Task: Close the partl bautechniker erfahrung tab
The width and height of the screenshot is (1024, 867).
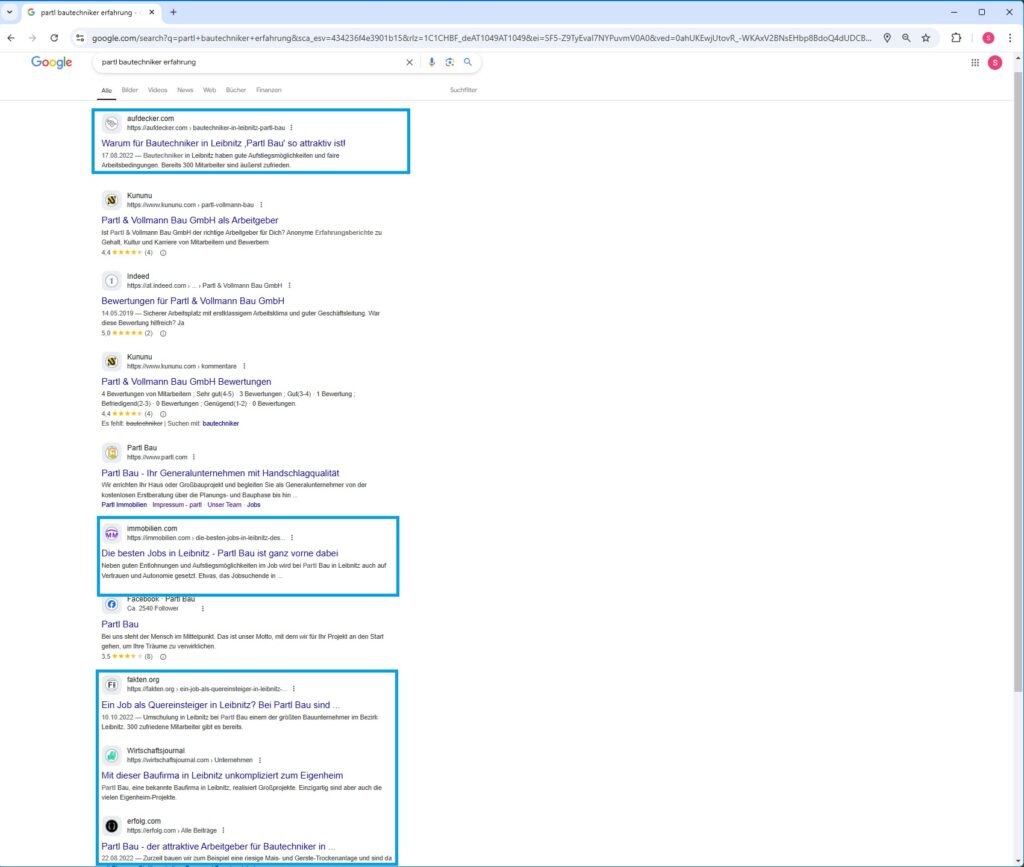Action: coord(152,12)
